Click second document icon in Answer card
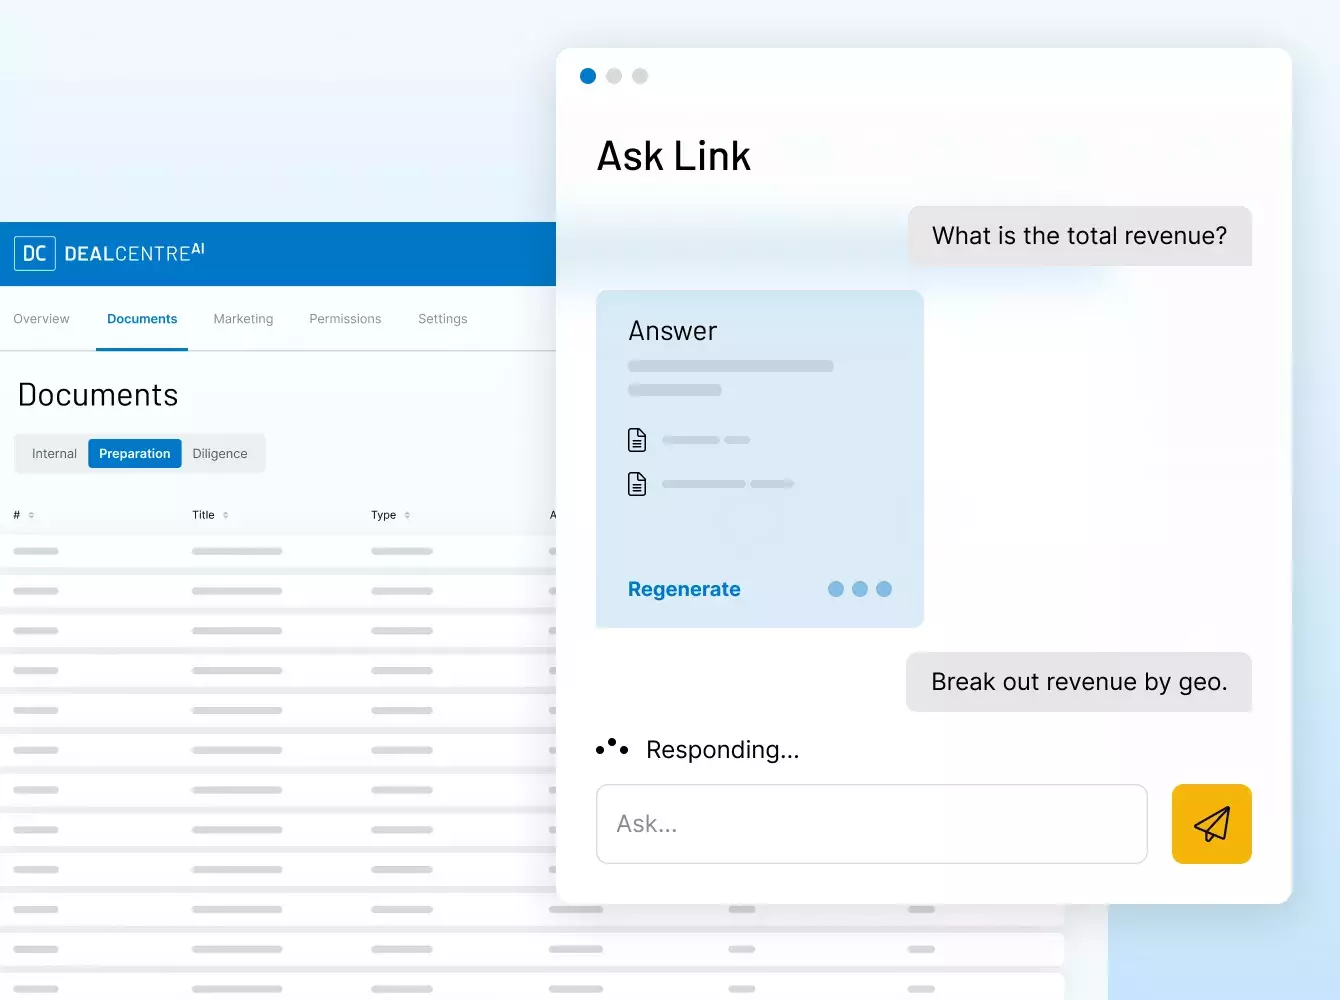This screenshot has height=1000, width=1340. [637, 484]
